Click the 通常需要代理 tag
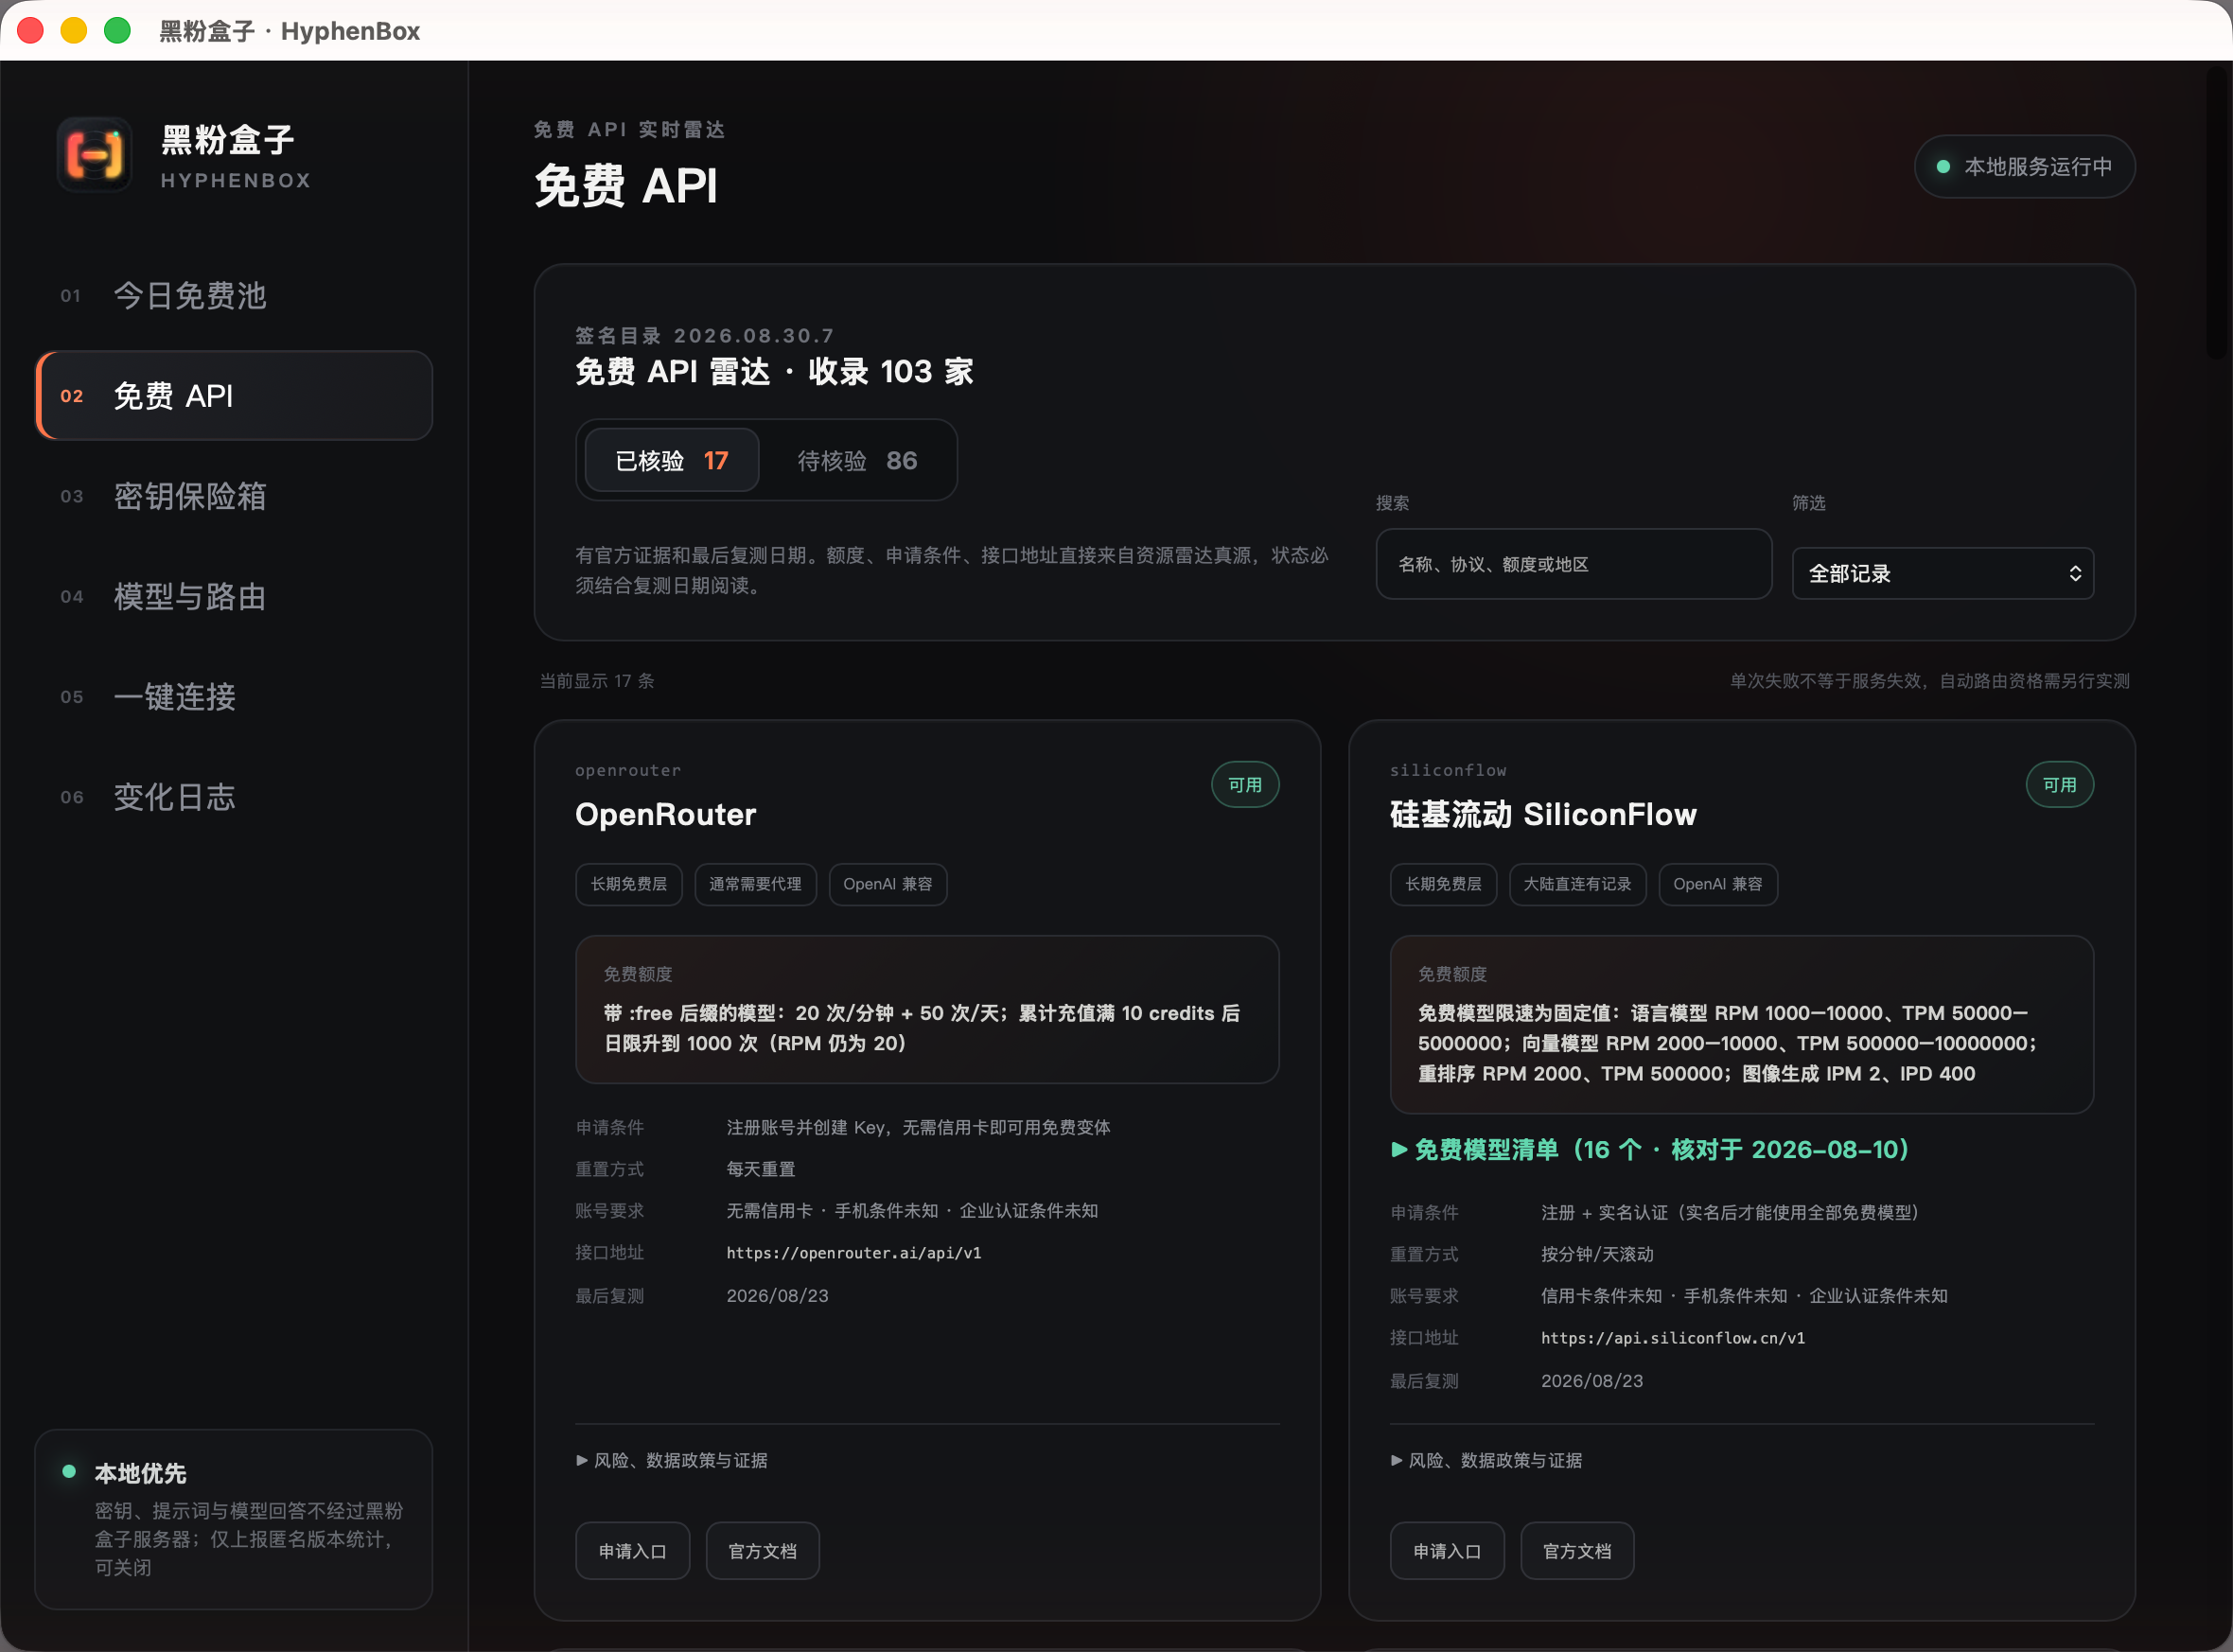The height and width of the screenshot is (1652, 2233). tap(755, 885)
